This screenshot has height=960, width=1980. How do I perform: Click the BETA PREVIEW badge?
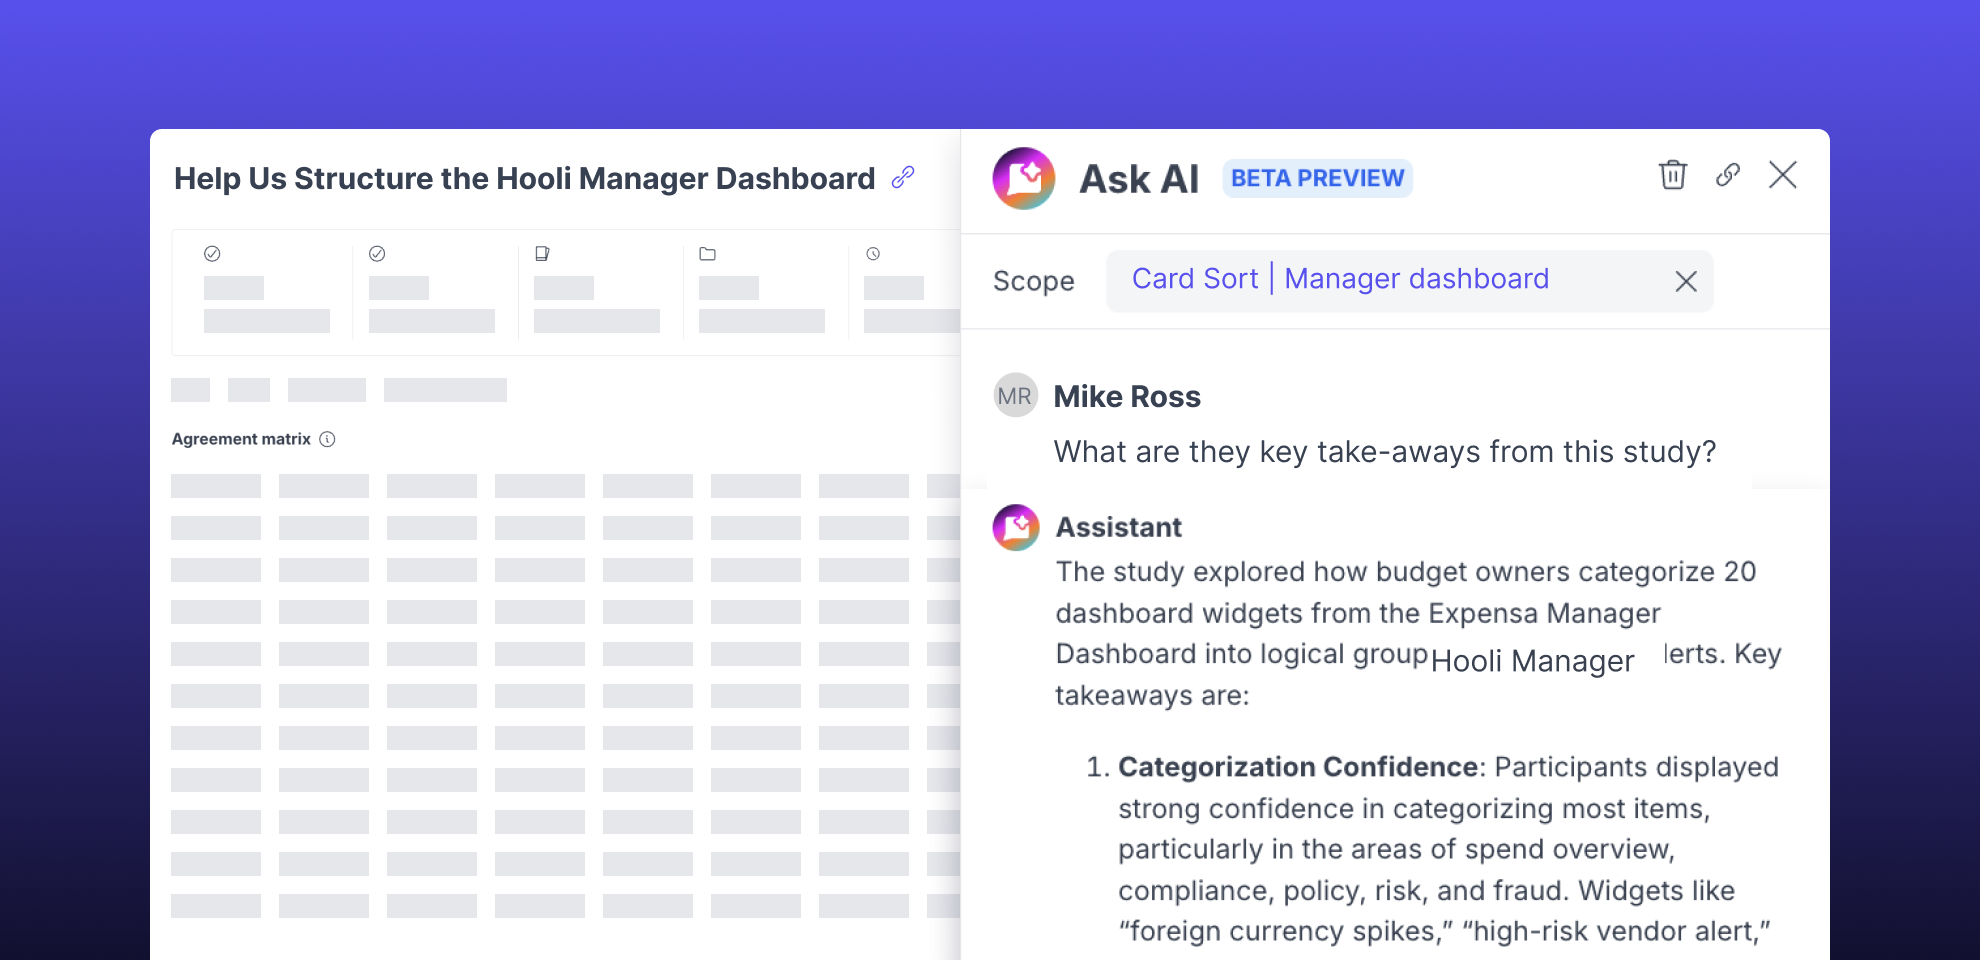[1317, 178]
